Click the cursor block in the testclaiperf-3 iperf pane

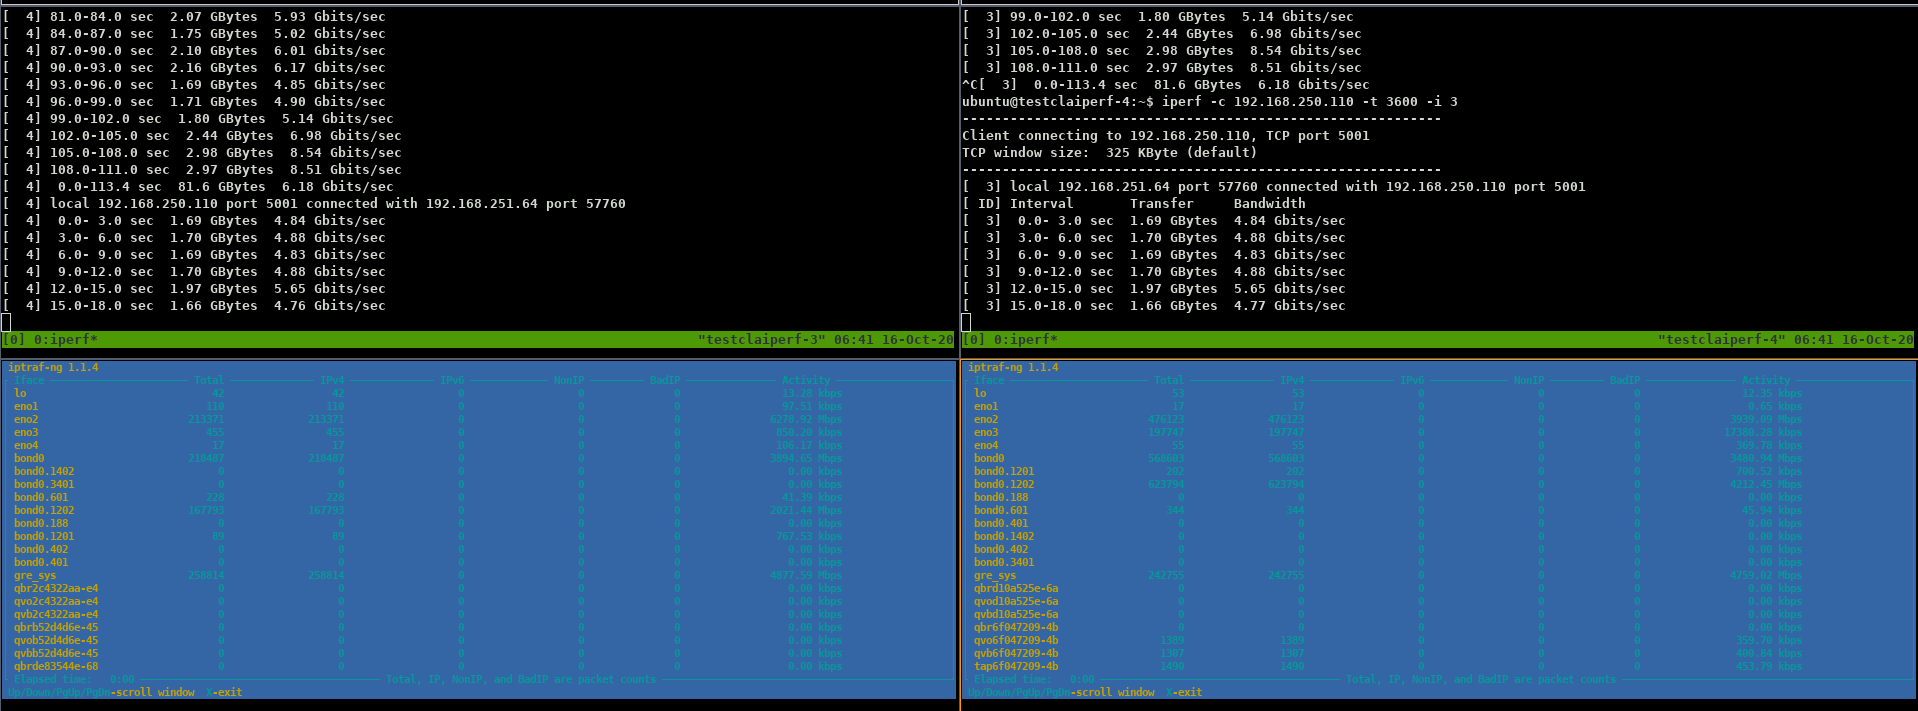pos(6,322)
